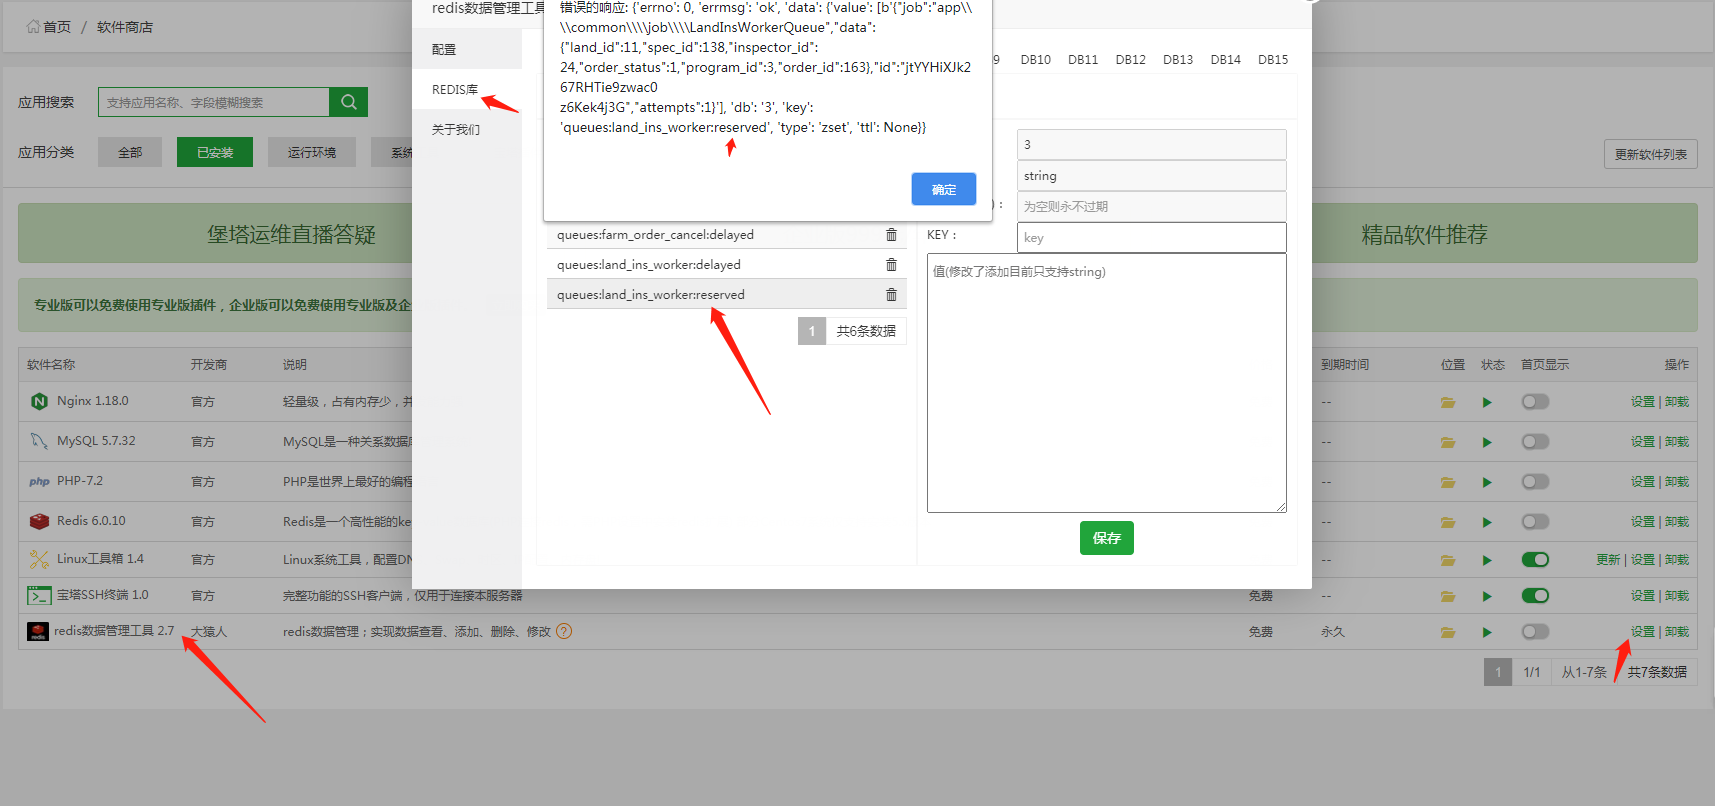Click the Linux工具箱 status play icon
Image resolution: width=1715 pixels, height=806 pixels.
(1487, 560)
